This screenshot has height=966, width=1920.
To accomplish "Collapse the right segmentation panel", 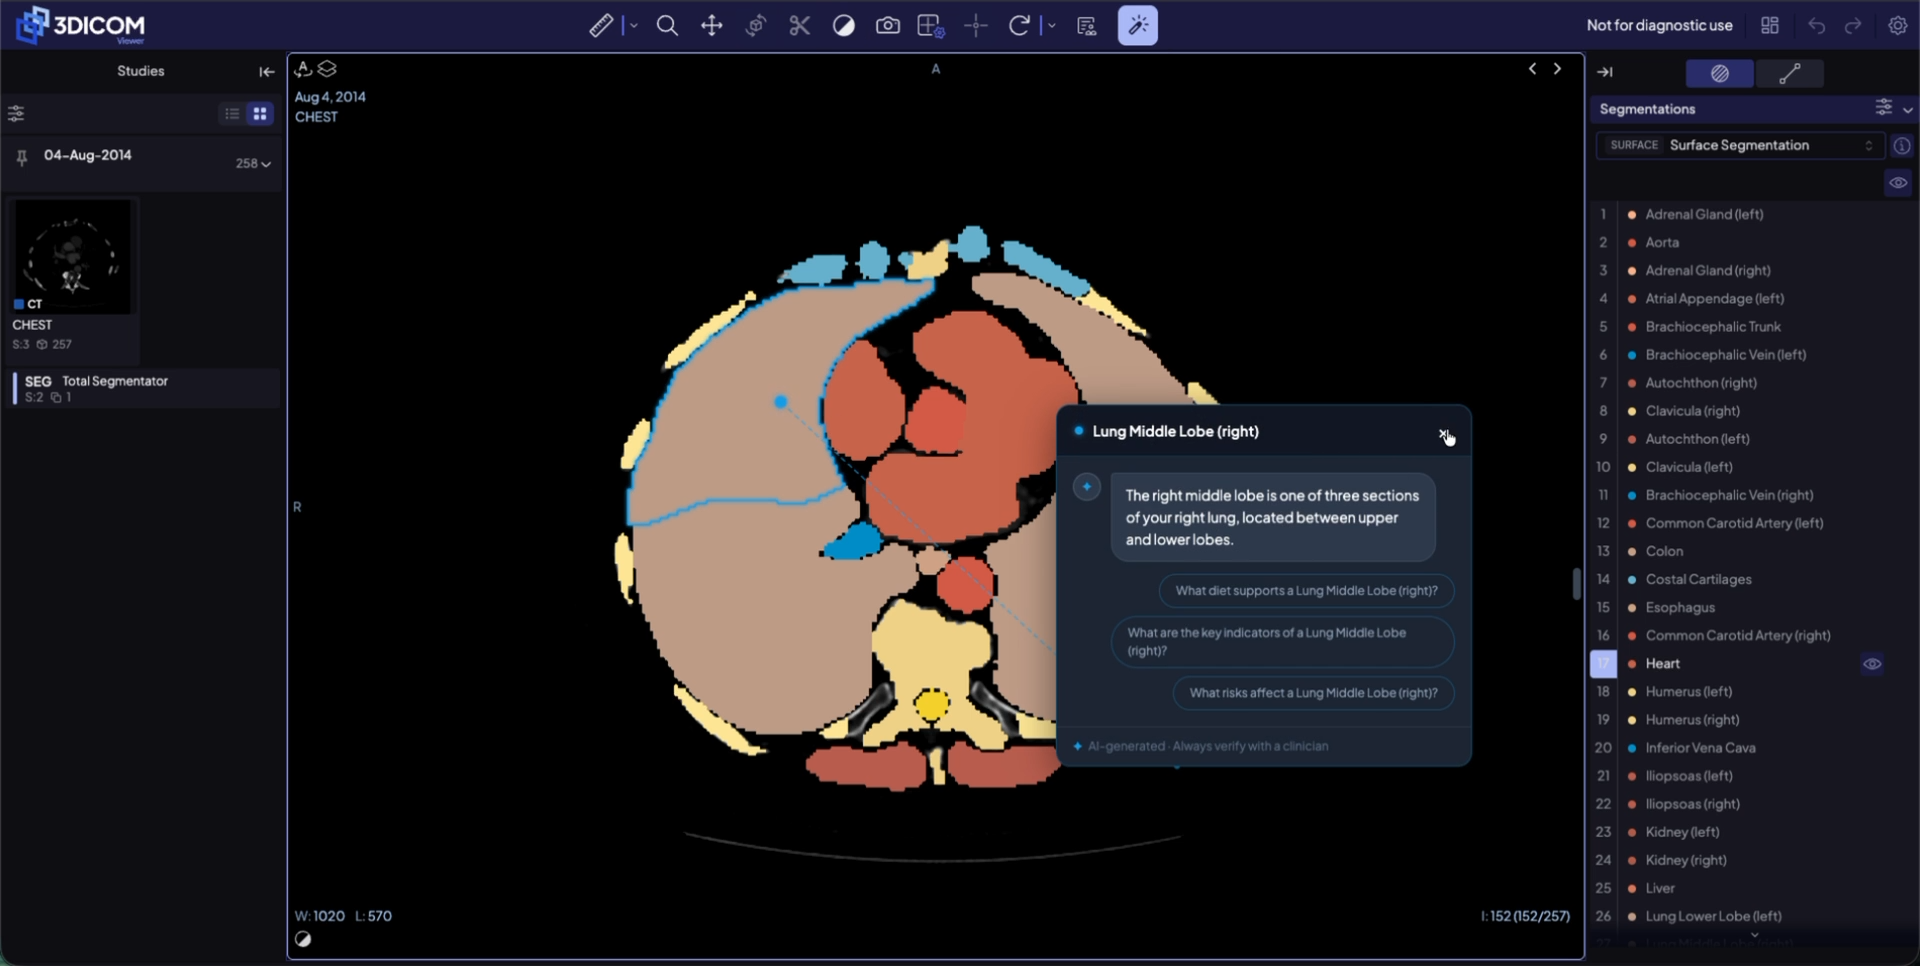I will coord(1605,72).
